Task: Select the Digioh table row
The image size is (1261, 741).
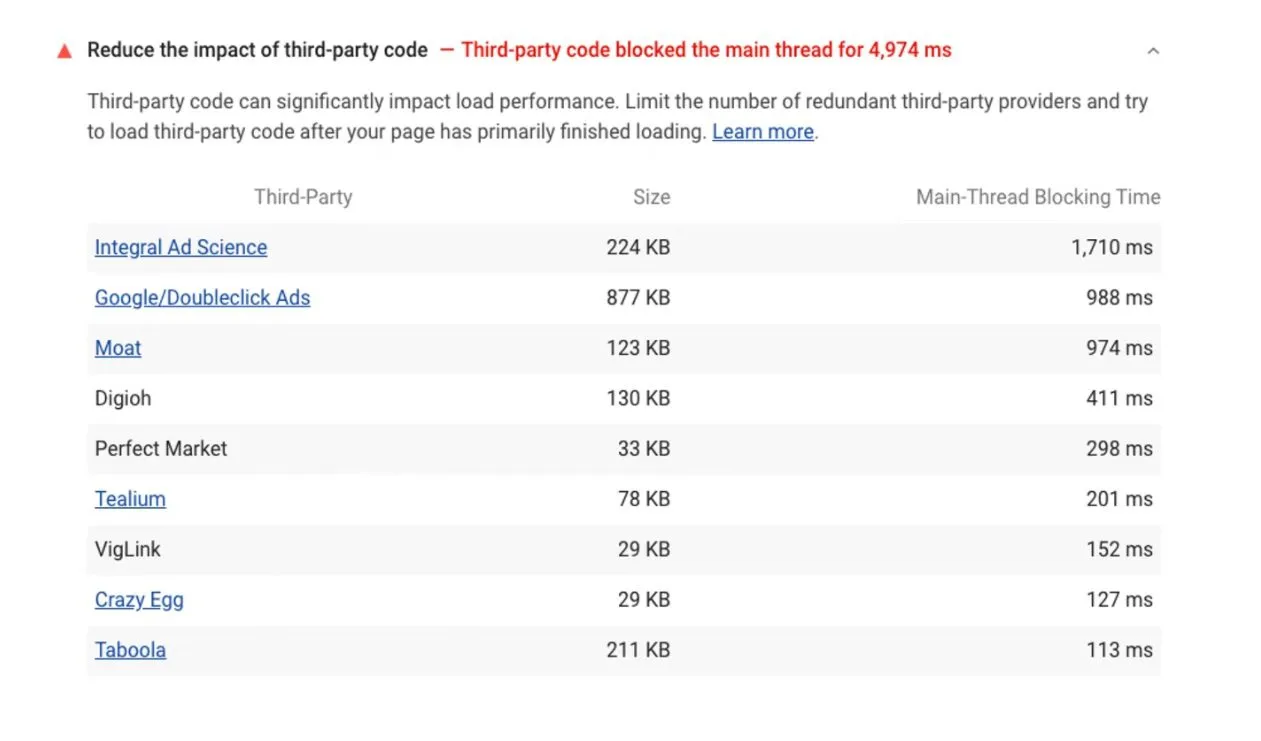Action: (x=624, y=398)
